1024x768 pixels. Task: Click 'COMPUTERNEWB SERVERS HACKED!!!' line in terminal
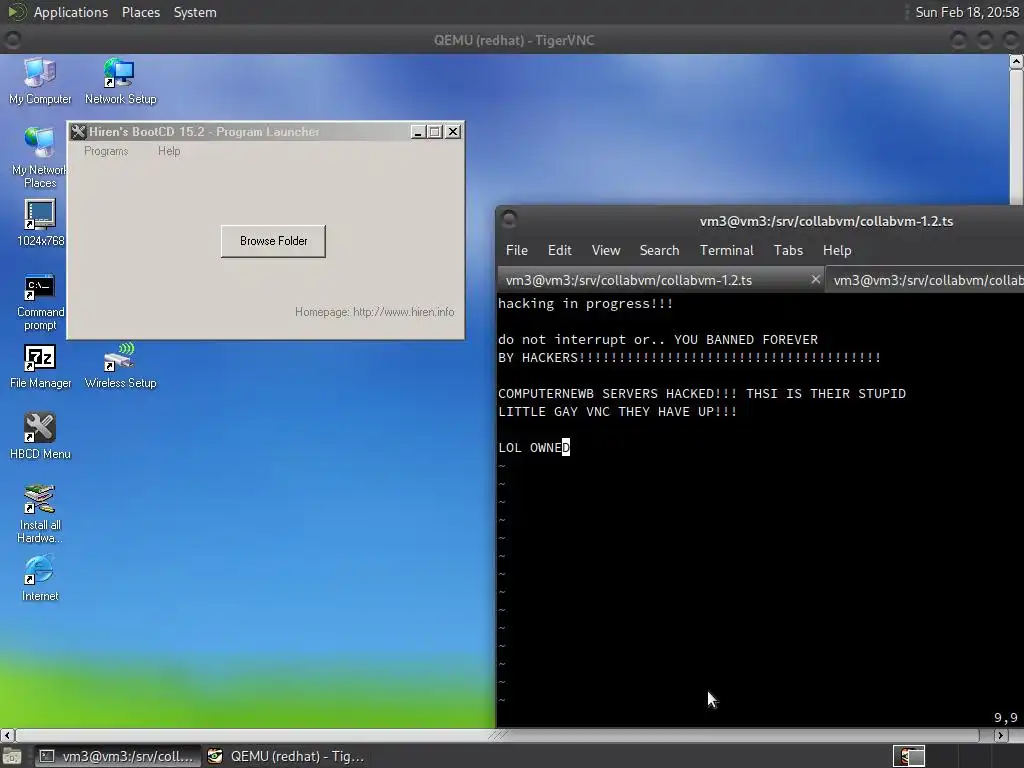702,394
